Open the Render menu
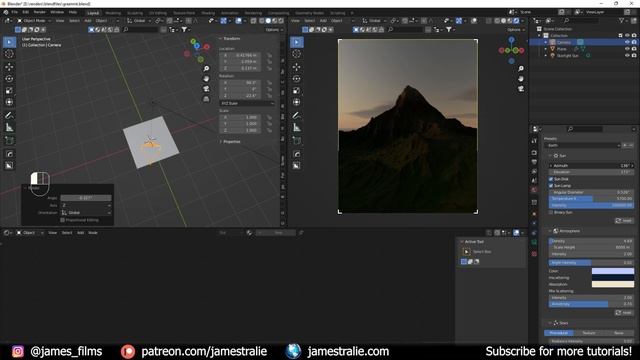Image resolution: width=640 pixels, height=360 pixels. click(x=40, y=12)
